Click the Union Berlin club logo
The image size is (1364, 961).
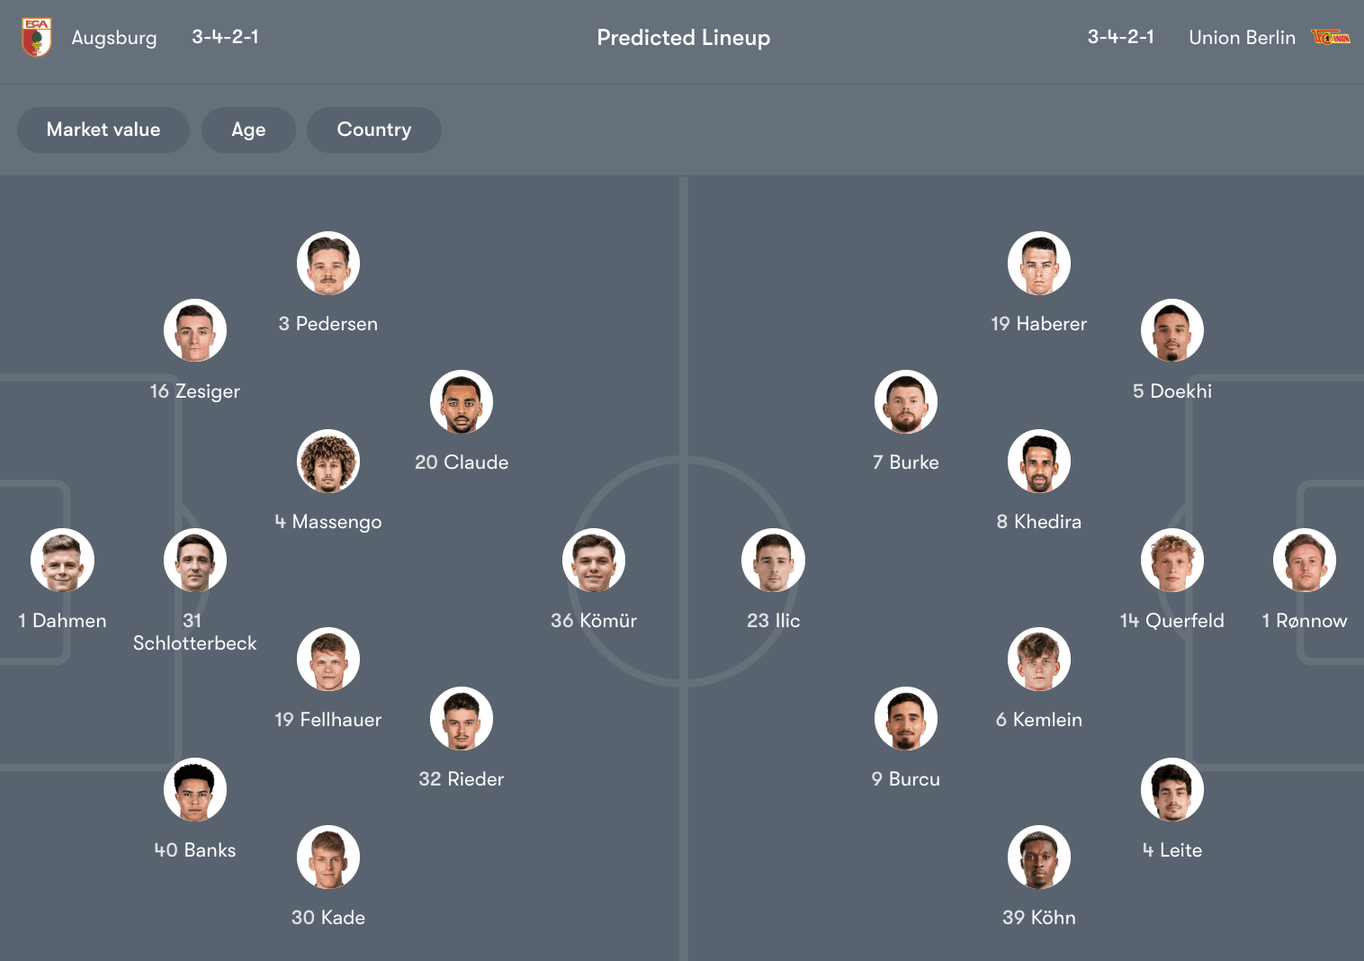click(x=1330, y=38)
